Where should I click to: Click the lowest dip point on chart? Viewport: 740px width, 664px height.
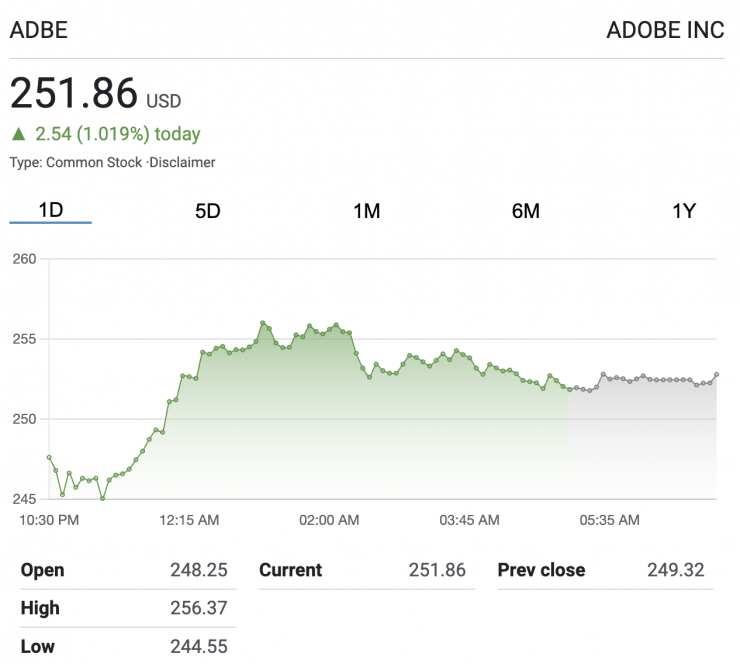click(x=102, y=498)
